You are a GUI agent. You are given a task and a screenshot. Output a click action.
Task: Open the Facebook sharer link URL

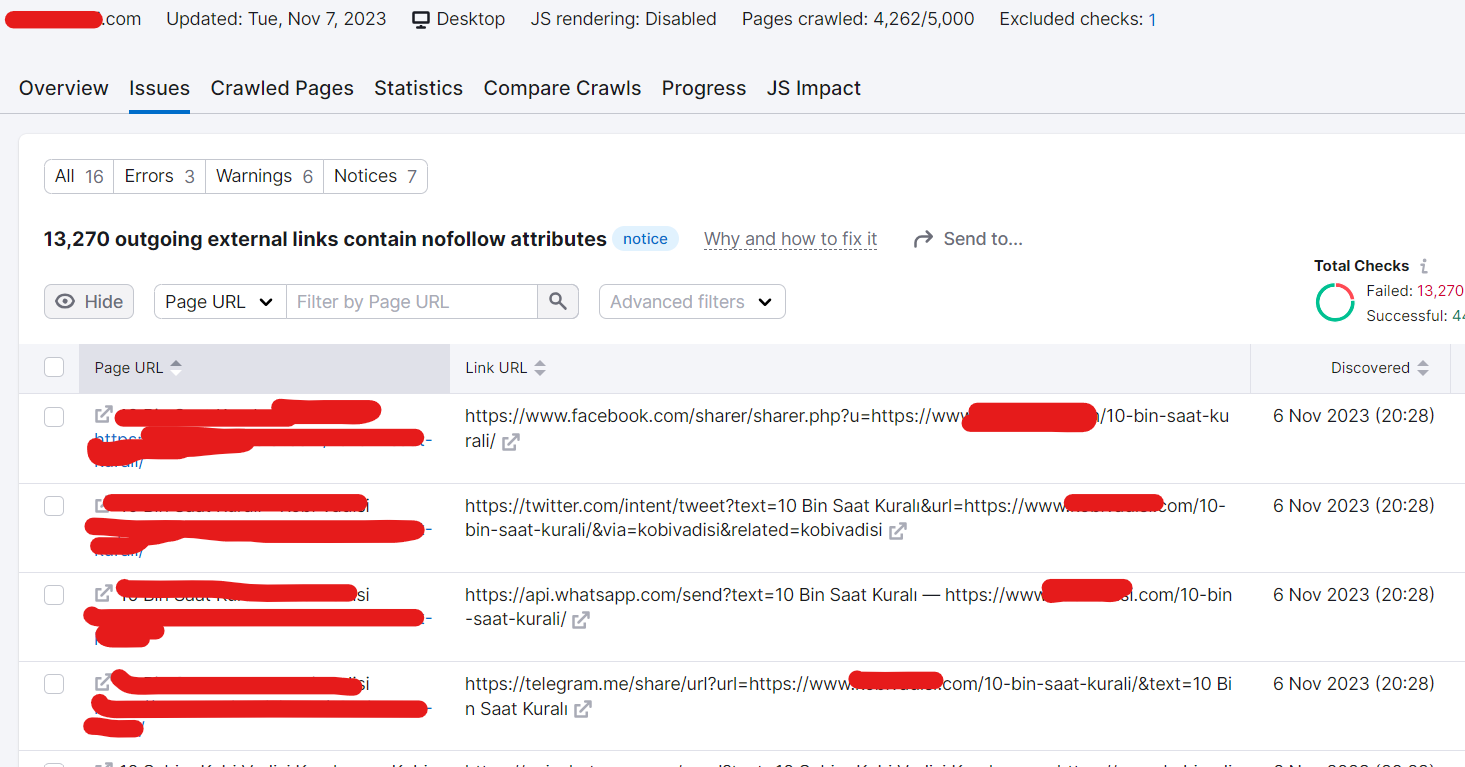coord(847,428)
